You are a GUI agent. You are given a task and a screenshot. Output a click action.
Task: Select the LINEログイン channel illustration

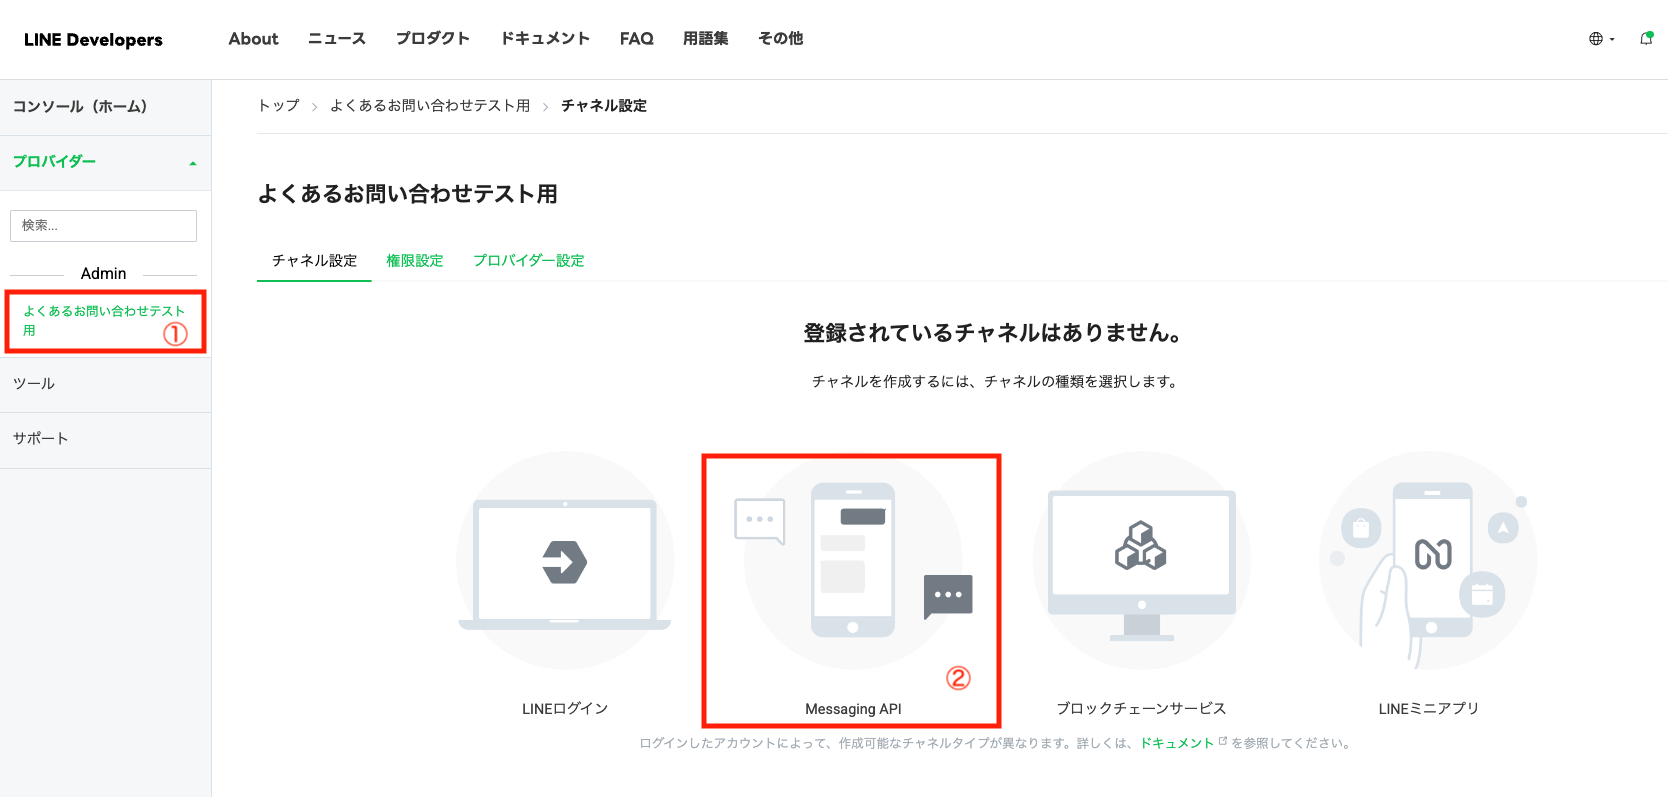pyautogui.click(x=565, y=560)
